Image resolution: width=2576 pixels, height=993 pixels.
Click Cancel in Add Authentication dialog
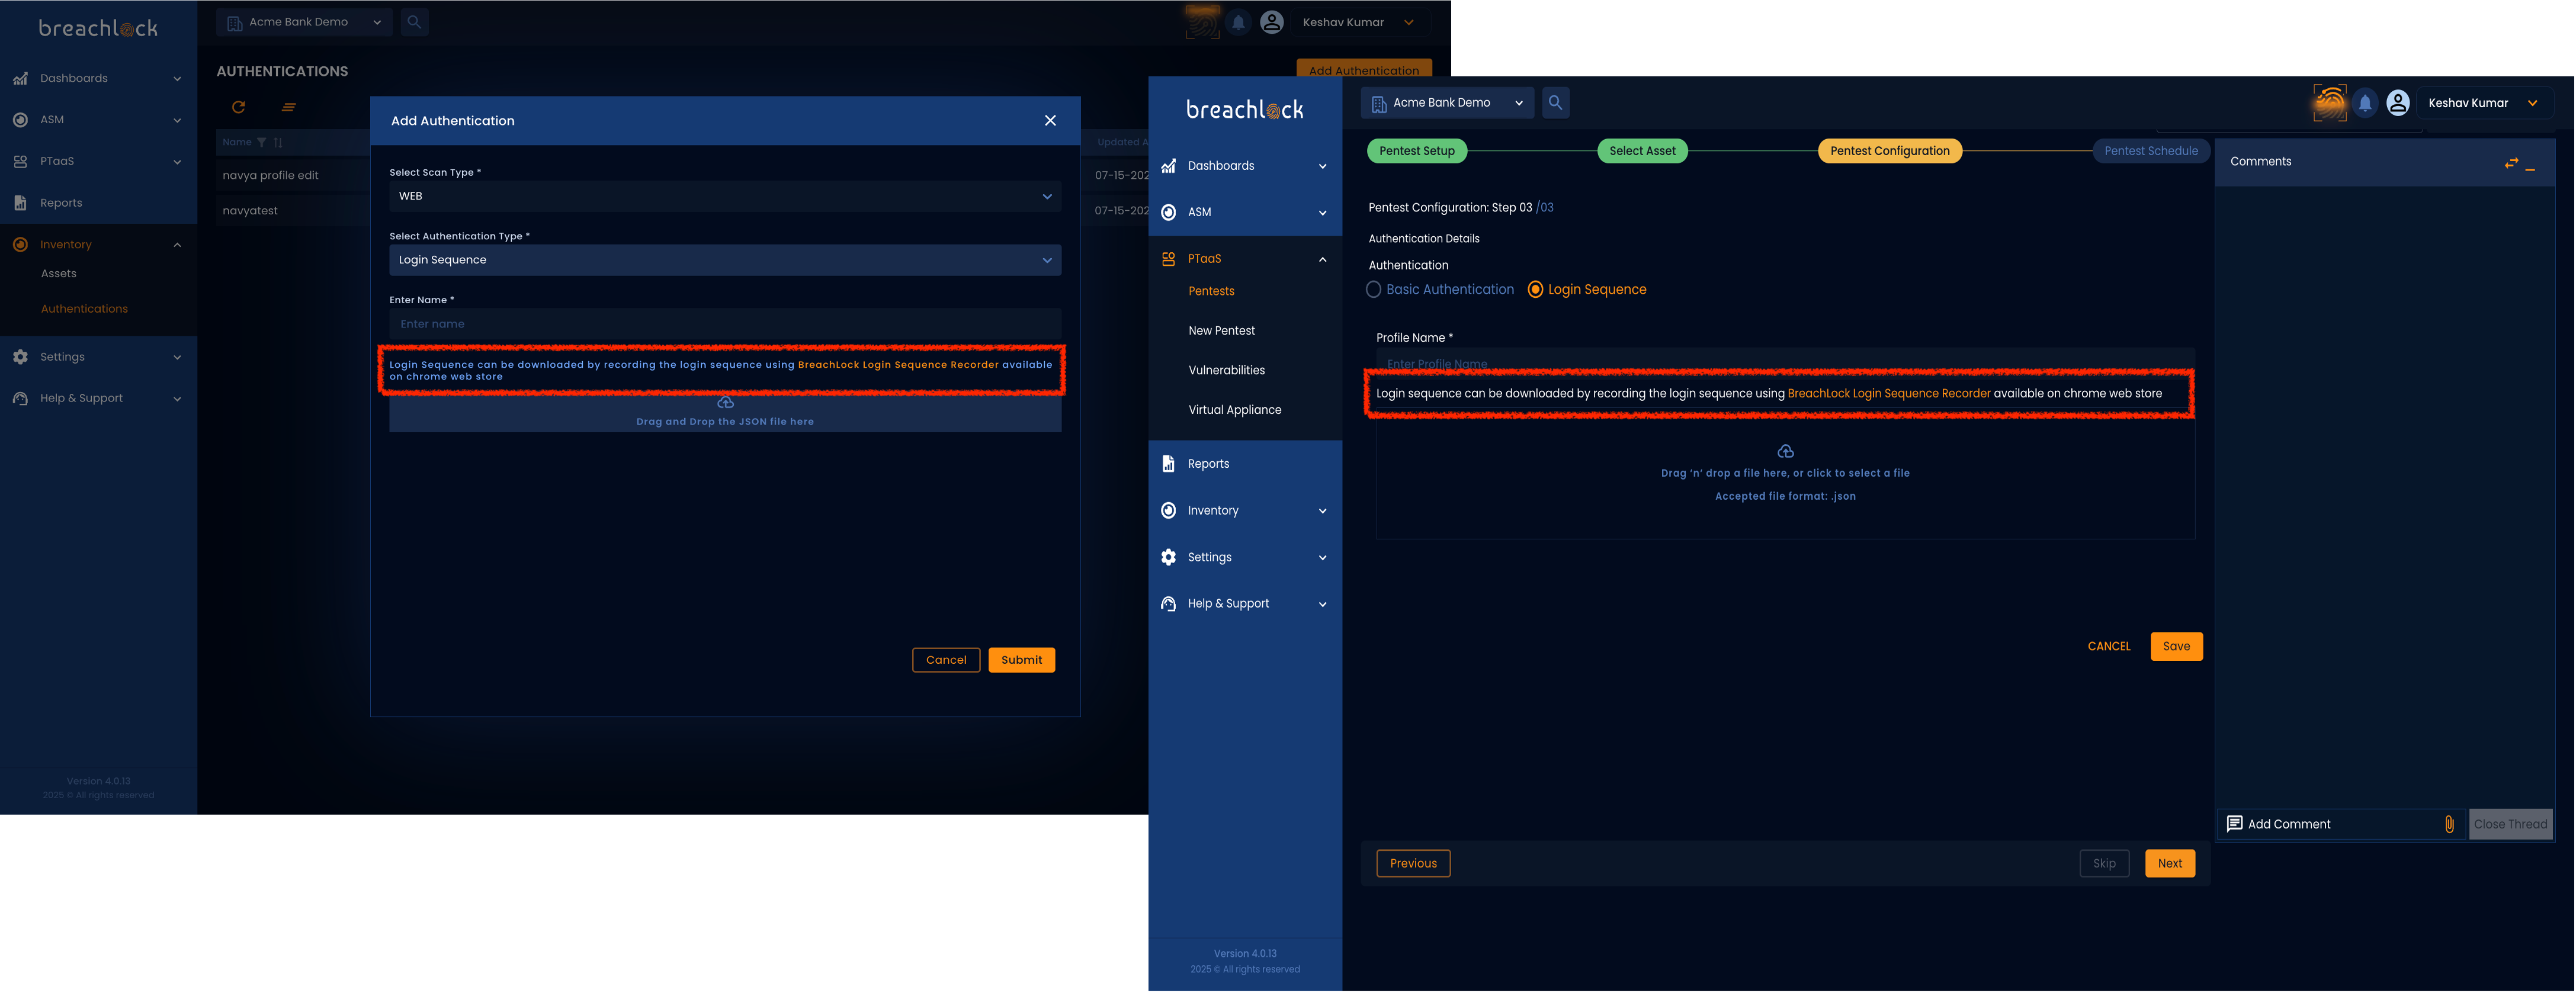pyautogui.click(x=946, y=660)
